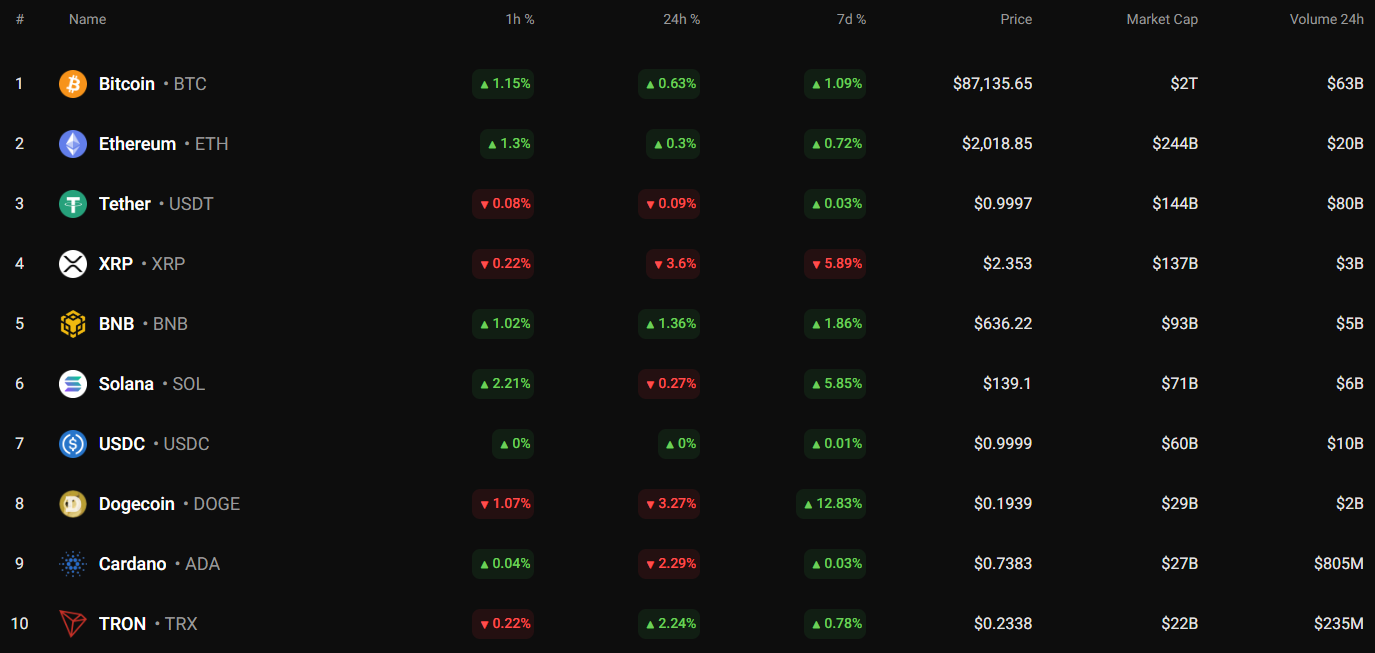Sort by the 1h % column header

pyautogui.click(x=519, y=19)
